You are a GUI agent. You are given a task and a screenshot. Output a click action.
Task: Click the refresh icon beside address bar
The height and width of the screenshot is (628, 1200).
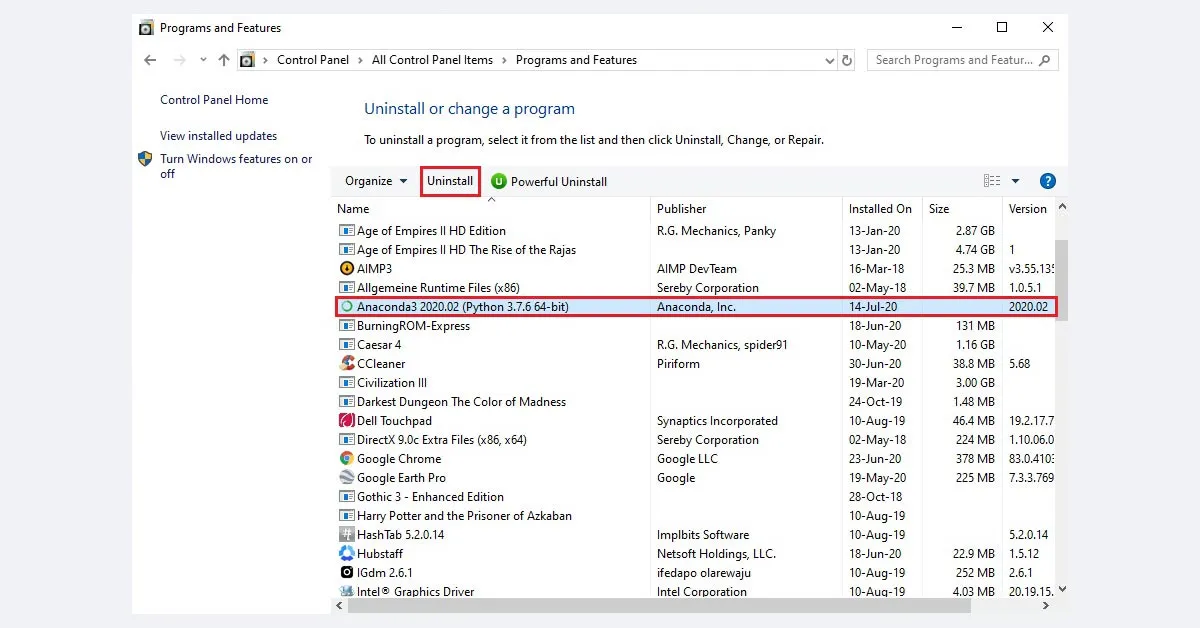click(x=847, y=60)
